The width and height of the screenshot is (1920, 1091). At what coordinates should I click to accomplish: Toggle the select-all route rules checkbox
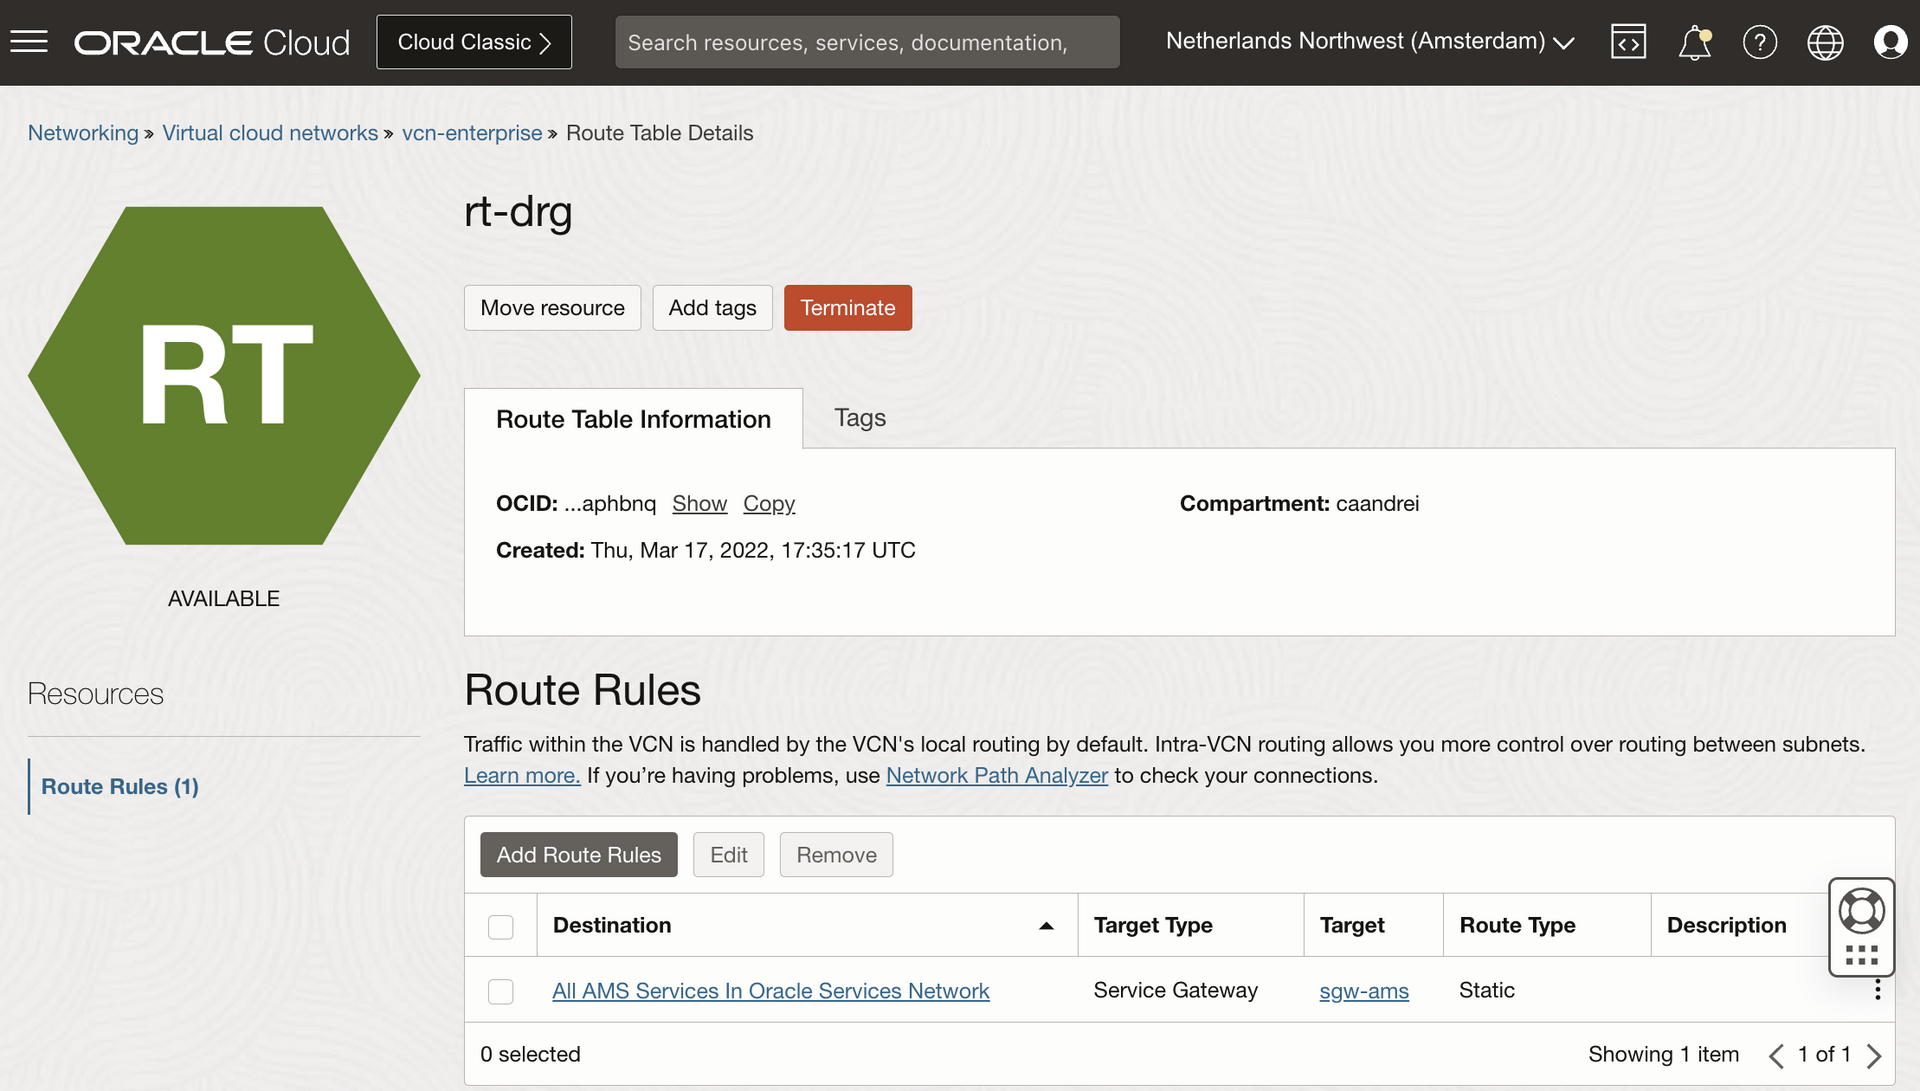[x=501, y=926]
